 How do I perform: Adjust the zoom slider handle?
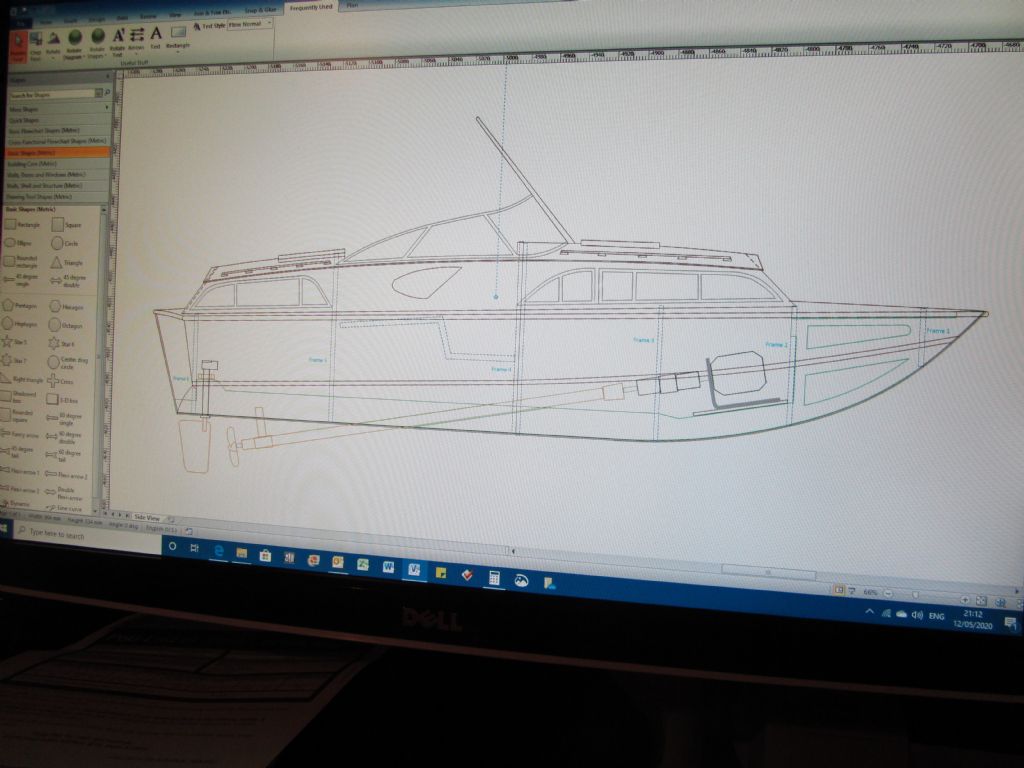(916, 595)
